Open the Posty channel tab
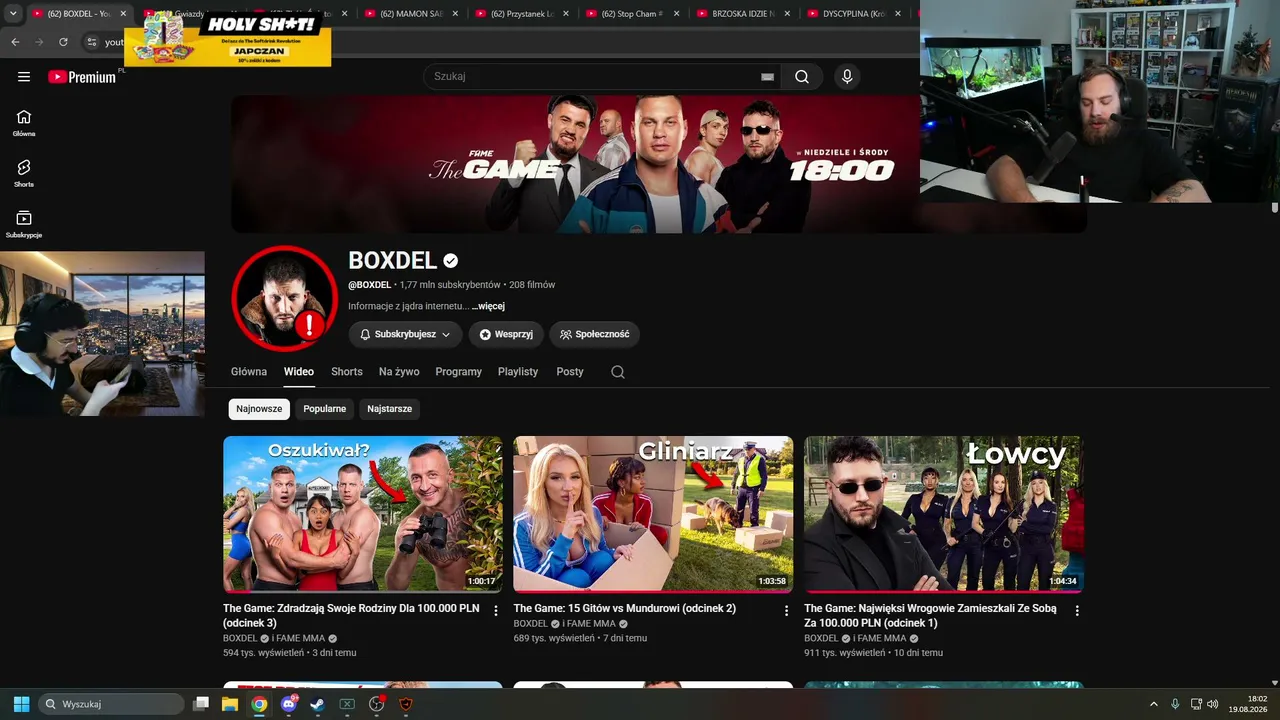The width and height of the screenshot is (1280, 720). click(x=570, y=372)
